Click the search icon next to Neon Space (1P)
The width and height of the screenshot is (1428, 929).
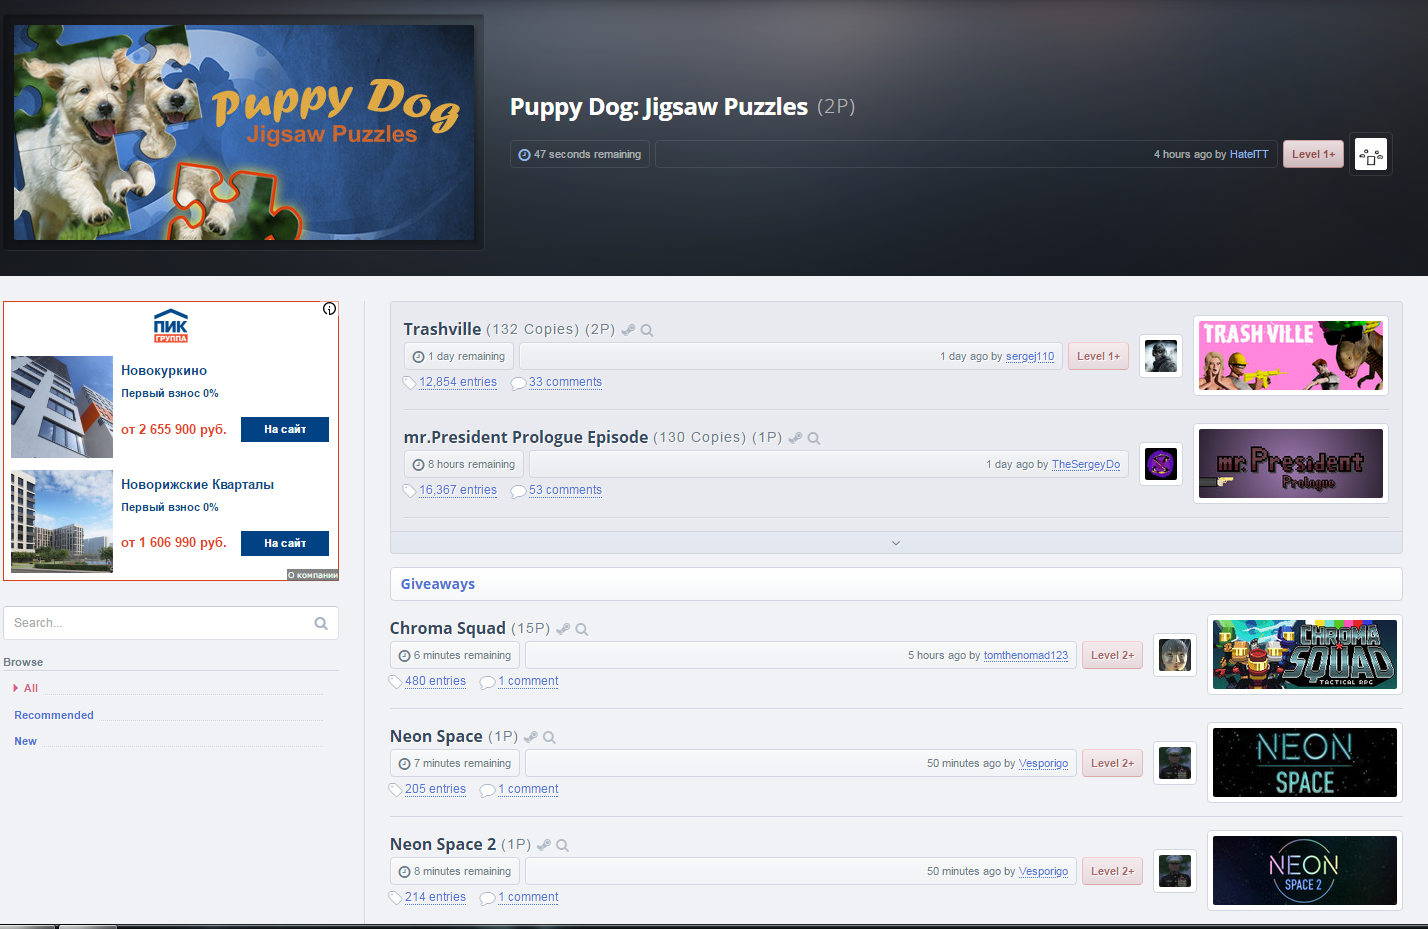point(549,737)
